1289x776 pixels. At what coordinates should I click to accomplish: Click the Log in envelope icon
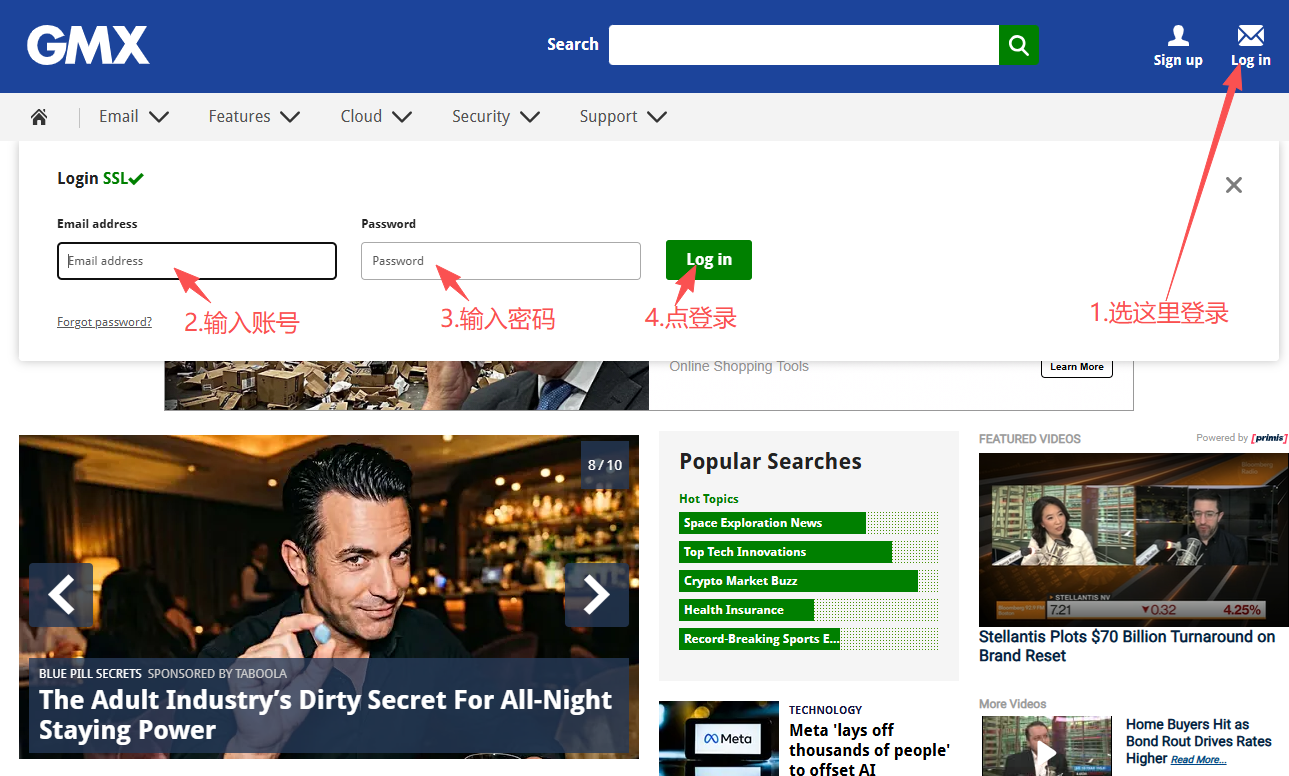point(1250,36)
